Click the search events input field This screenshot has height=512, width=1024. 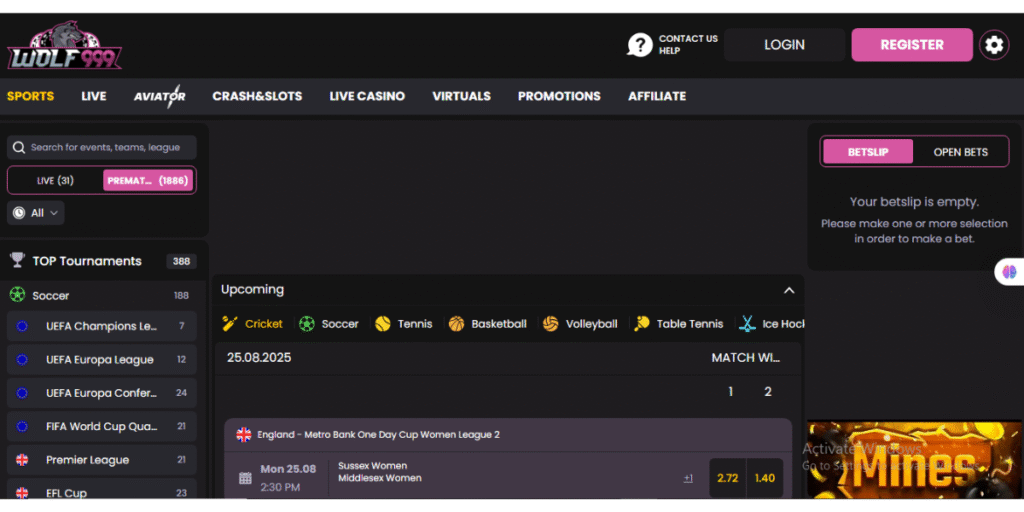click(x=105, y=147)
